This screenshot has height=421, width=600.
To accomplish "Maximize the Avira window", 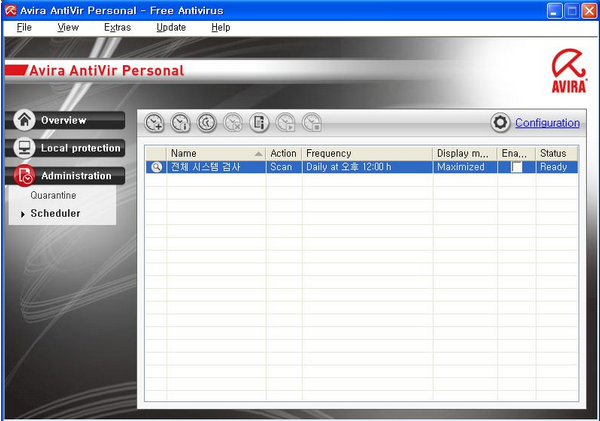I will pyautogui.click(x=572, y=11).
